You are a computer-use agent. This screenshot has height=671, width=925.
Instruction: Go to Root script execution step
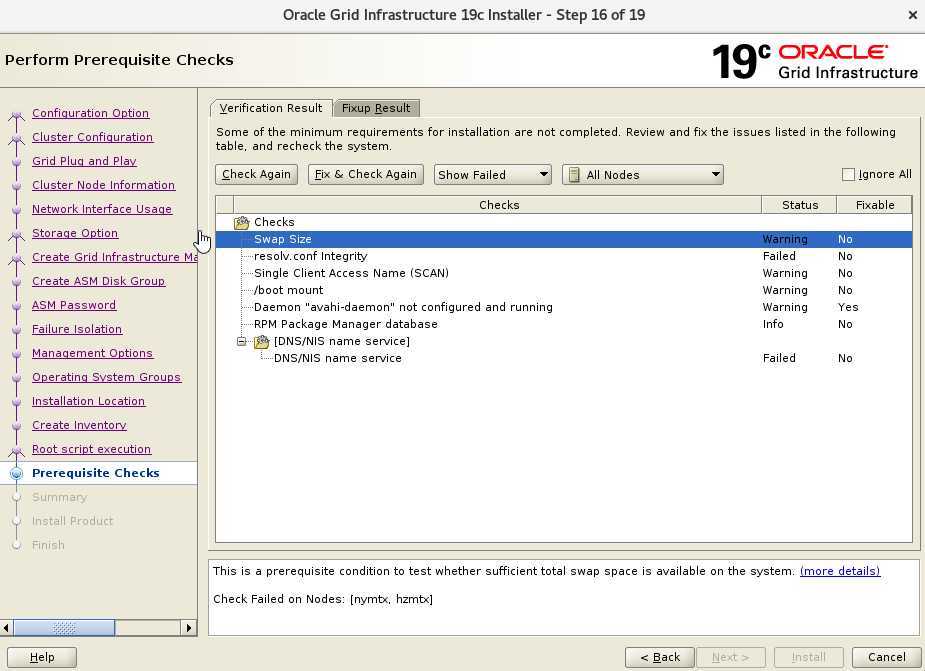pos(91,449)
